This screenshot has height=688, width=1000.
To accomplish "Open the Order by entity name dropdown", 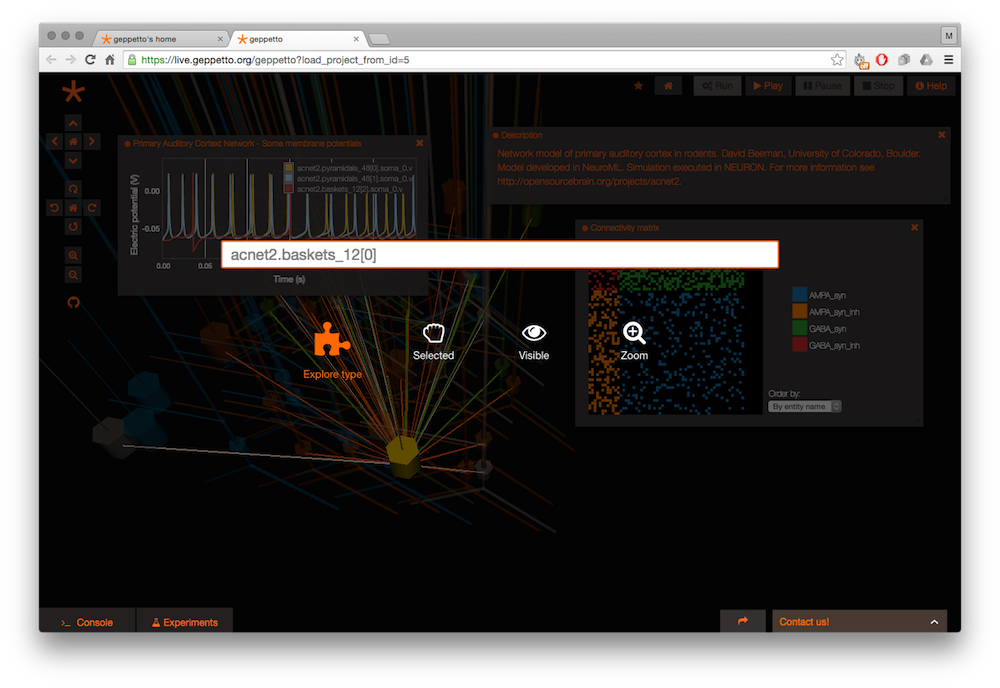I will click(804, 406).
